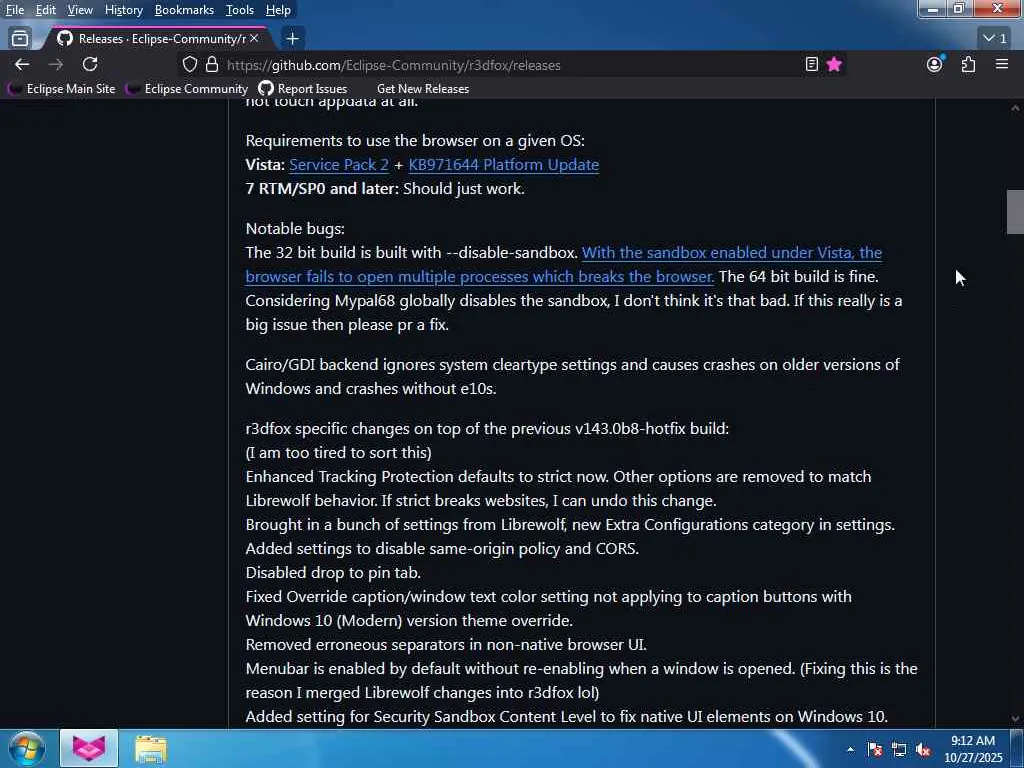Click the r3dfox taskbar icon
Screen dimensions: 1024x768
tap(89, 748)
